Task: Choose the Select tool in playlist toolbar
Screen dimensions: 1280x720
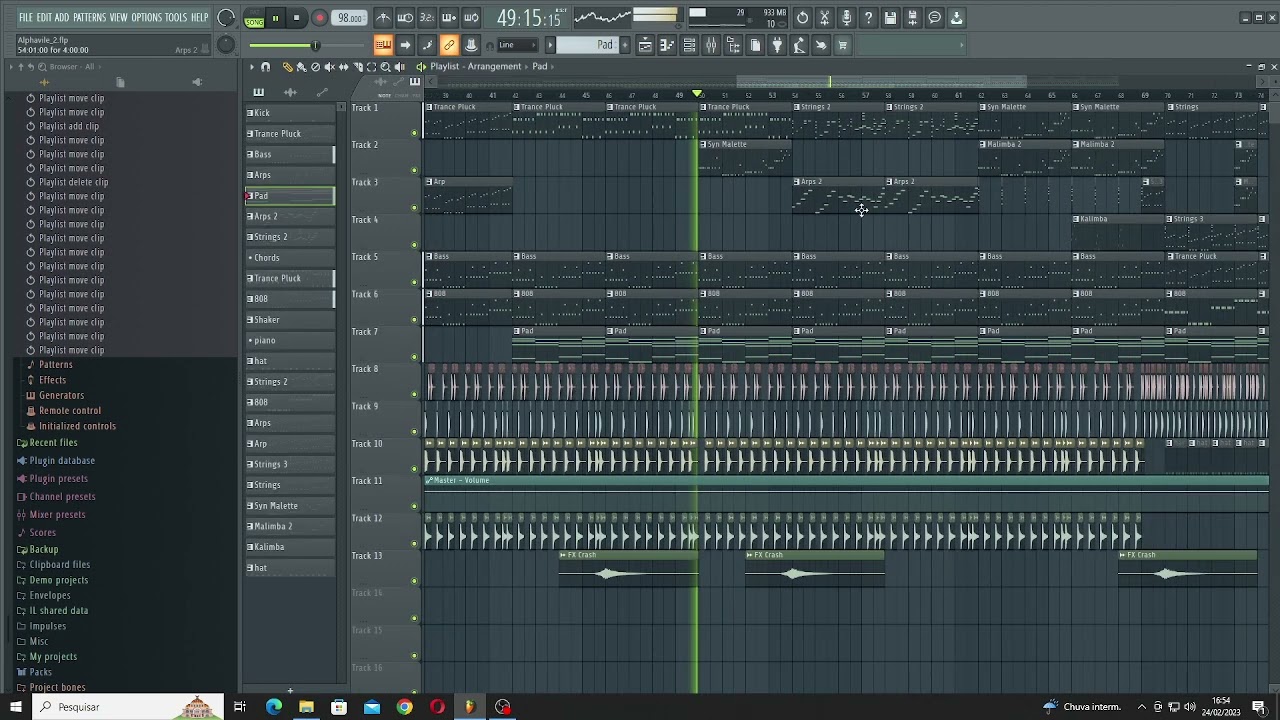Action: point(371,67)
